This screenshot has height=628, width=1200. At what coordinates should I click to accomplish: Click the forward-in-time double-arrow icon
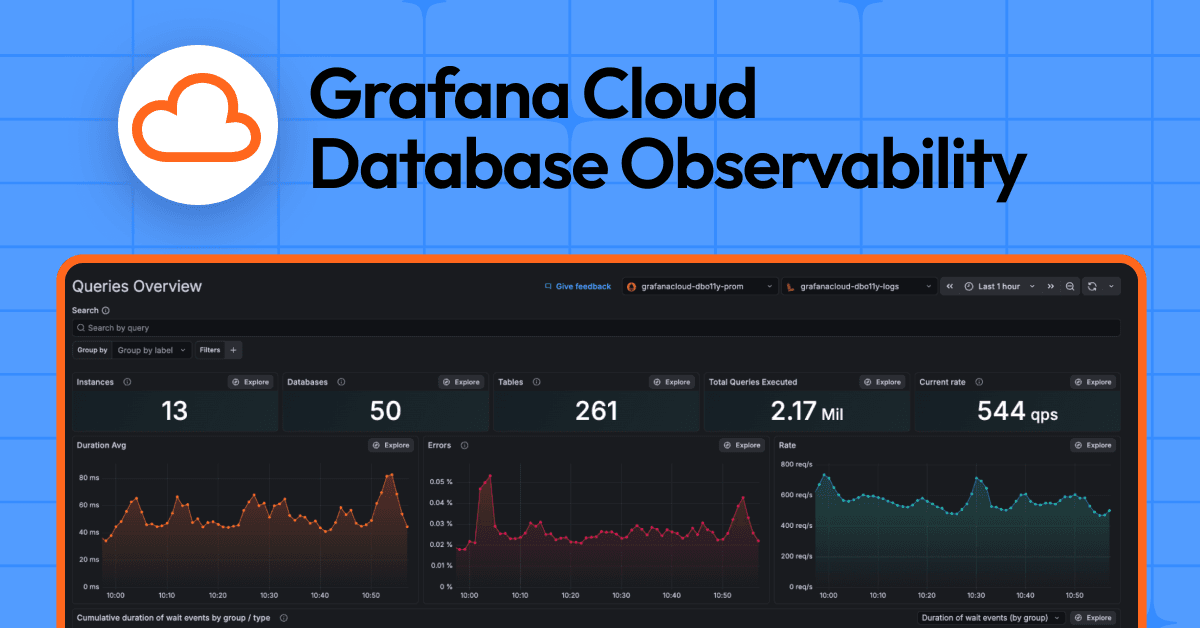click(x=1051, y=286)
